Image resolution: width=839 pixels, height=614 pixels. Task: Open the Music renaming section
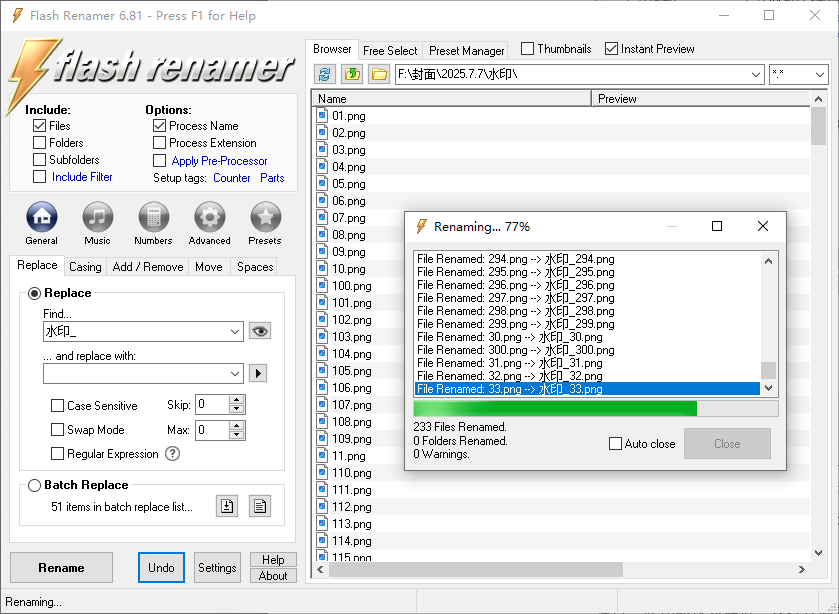tap(97, 218)
